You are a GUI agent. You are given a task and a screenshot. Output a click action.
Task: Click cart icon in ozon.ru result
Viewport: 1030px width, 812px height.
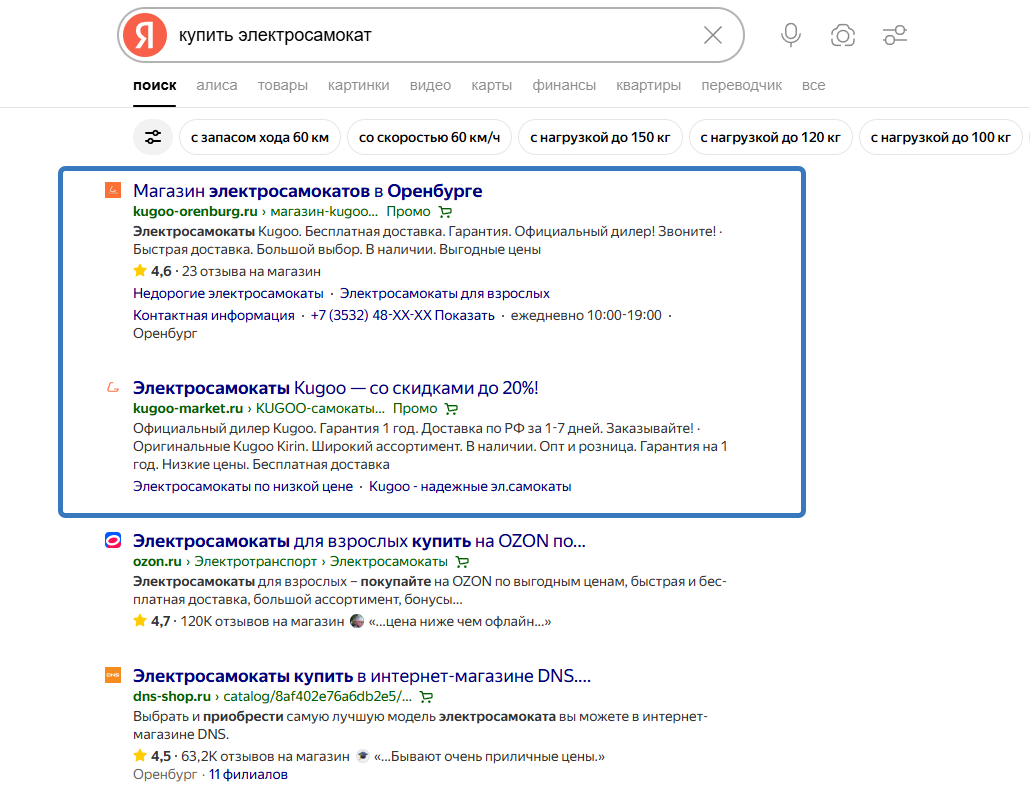pyautogui.click(x=462, y=562)
